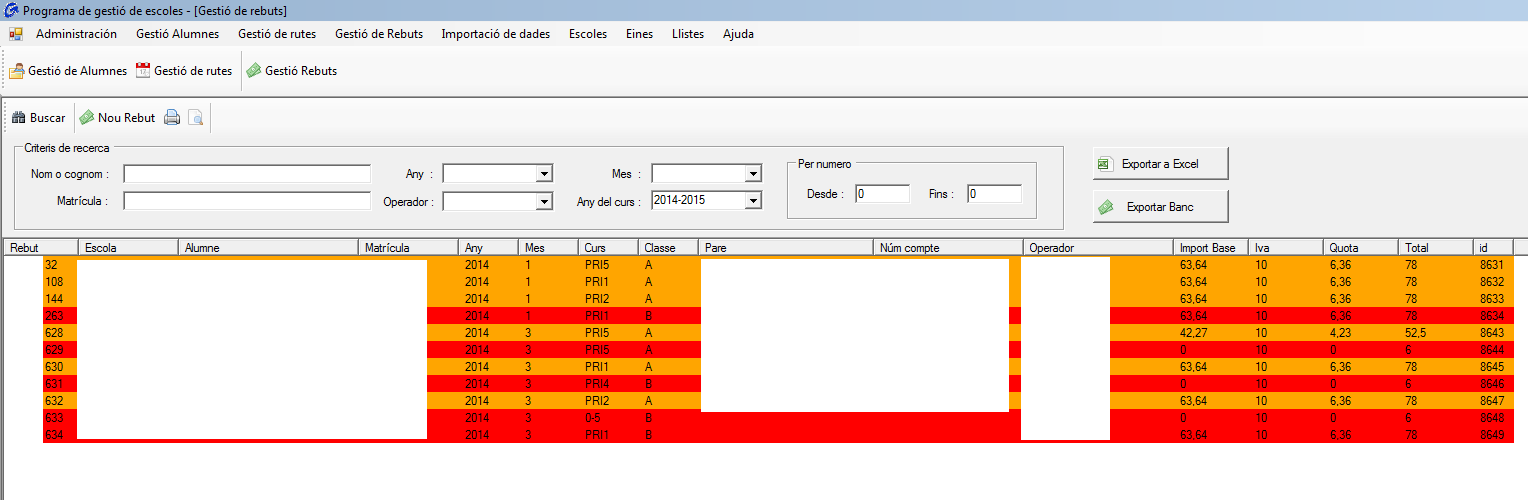Open the Any del curs dropdown

coord(753,201)
